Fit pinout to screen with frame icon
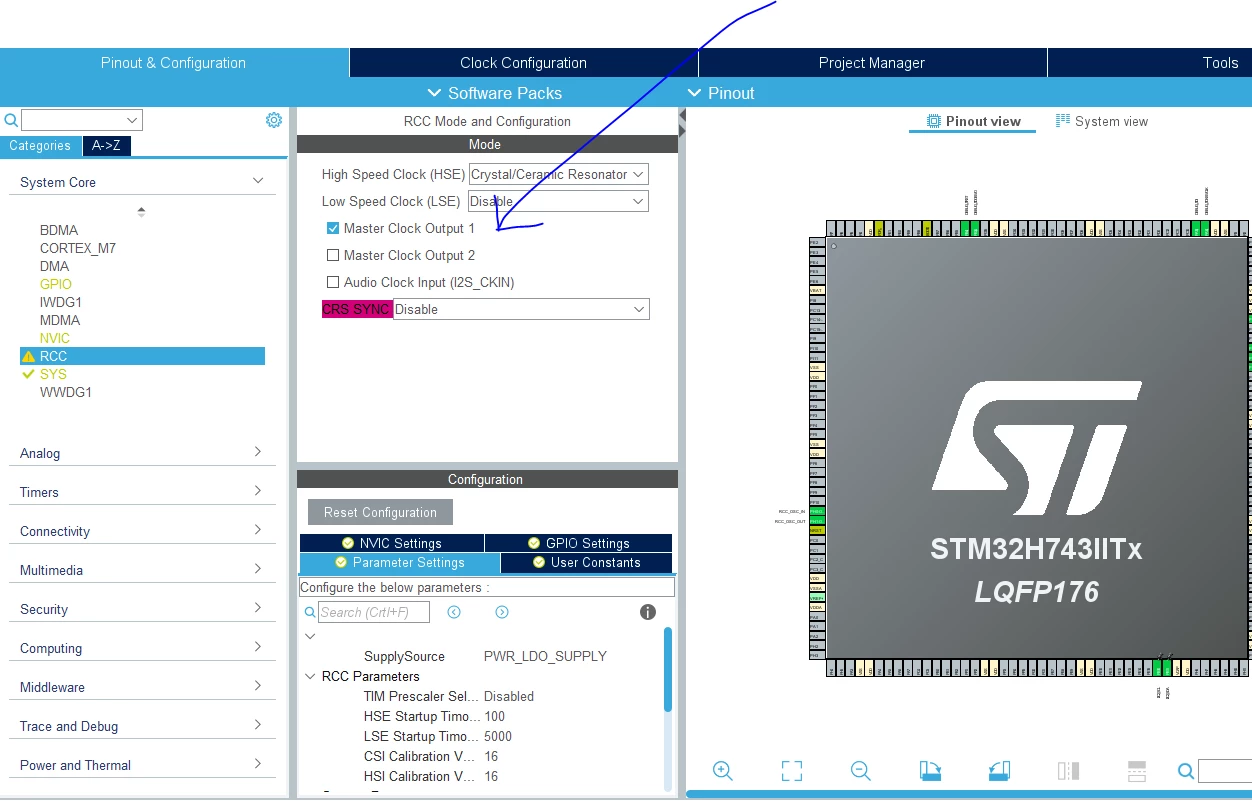The width and height of the screenshot is (1252, 801). coord(792,770)
